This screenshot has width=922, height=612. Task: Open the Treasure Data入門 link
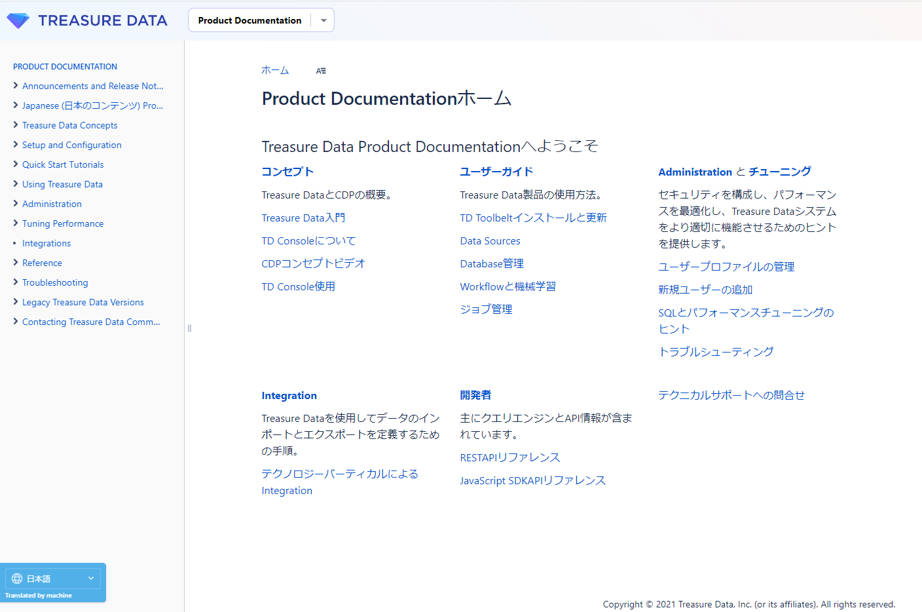303,218
